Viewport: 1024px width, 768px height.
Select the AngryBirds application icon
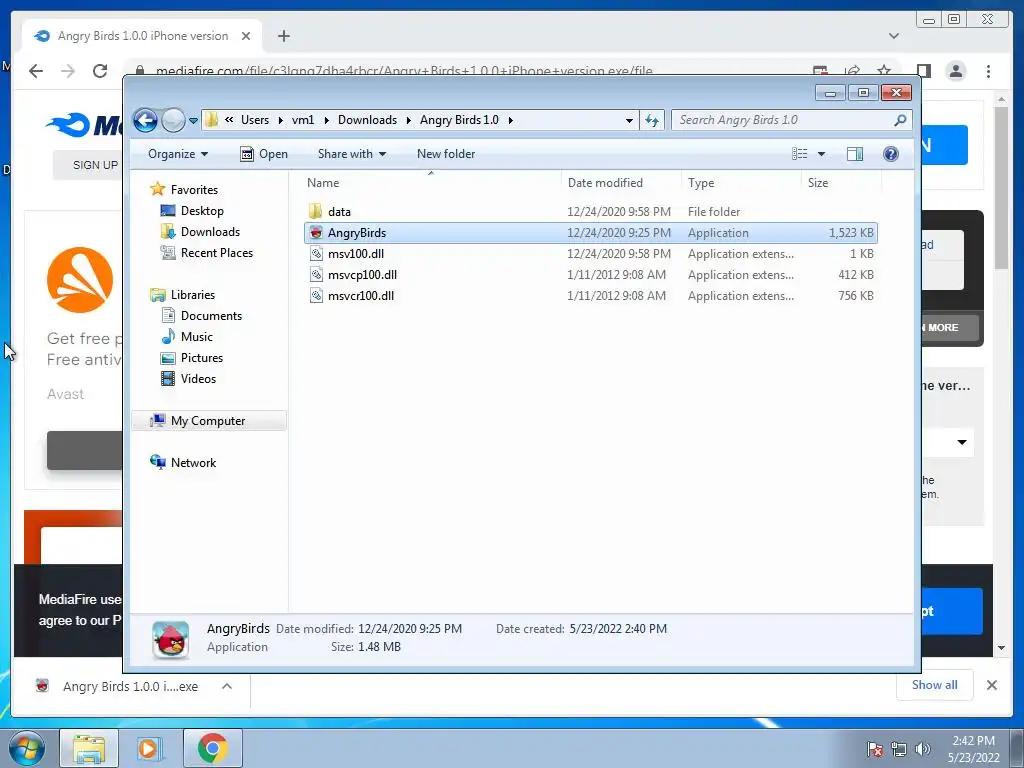pos(316,233)
